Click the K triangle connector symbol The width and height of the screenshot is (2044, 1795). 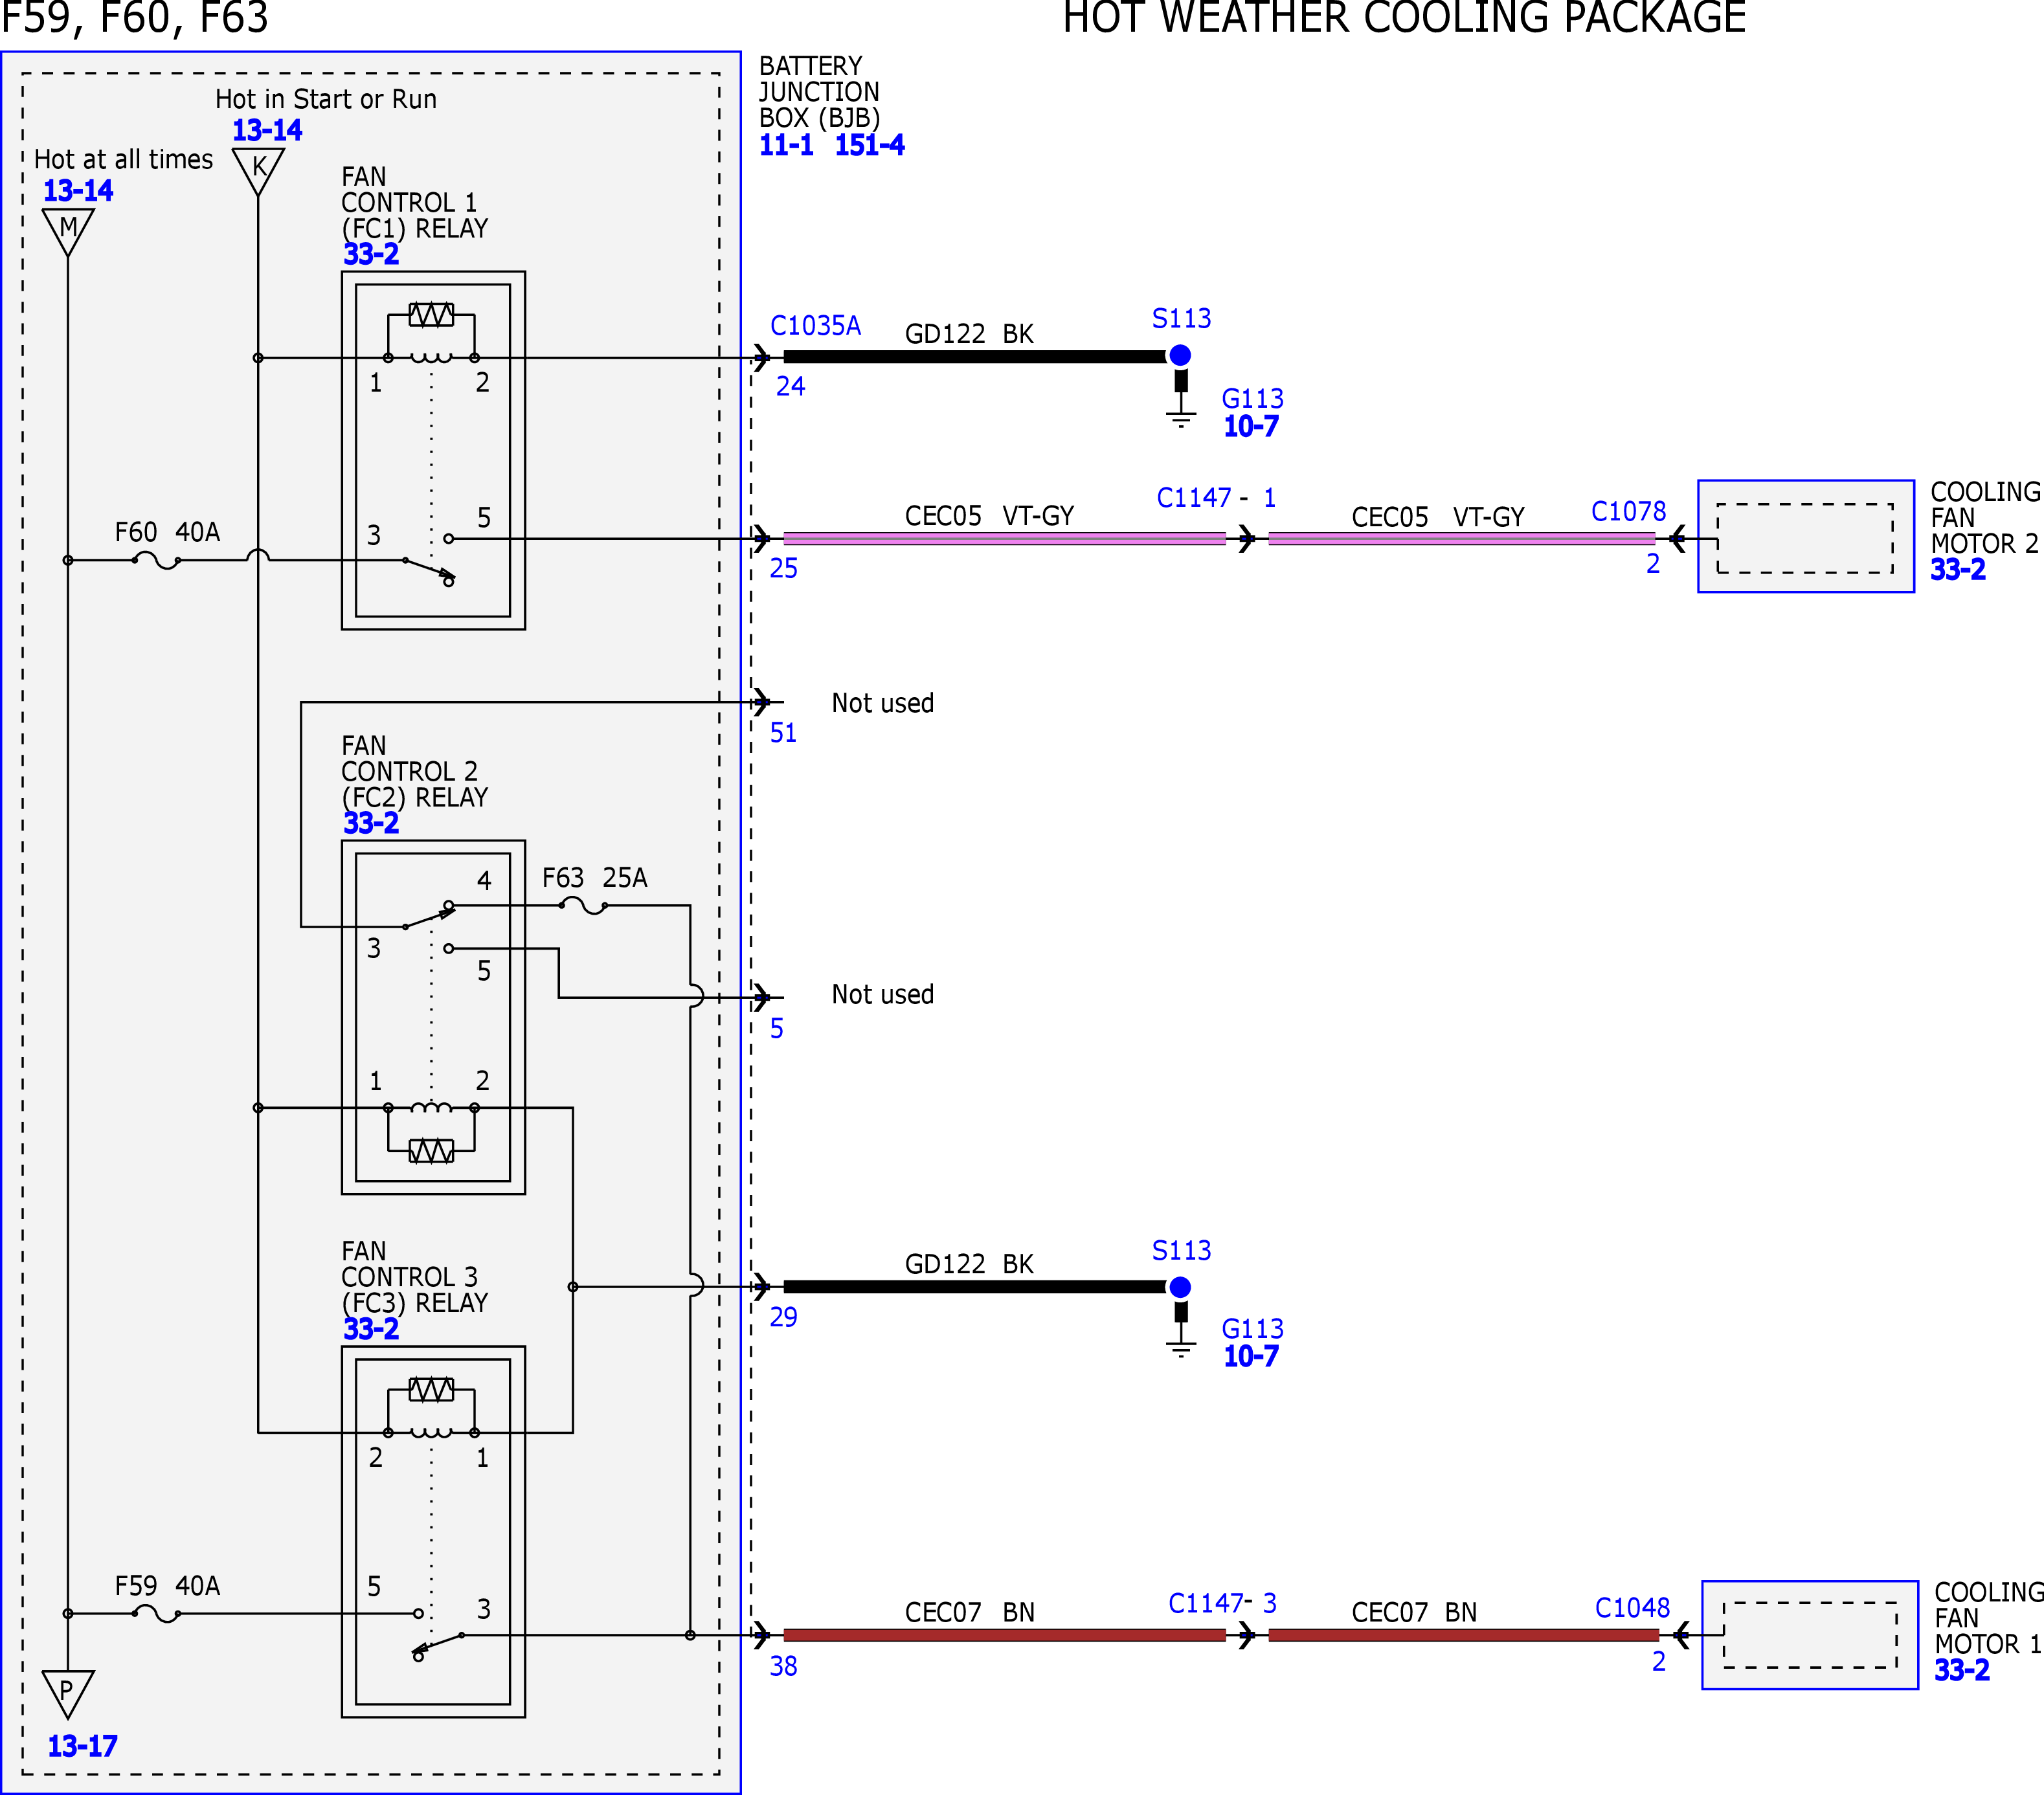(259, 168)
